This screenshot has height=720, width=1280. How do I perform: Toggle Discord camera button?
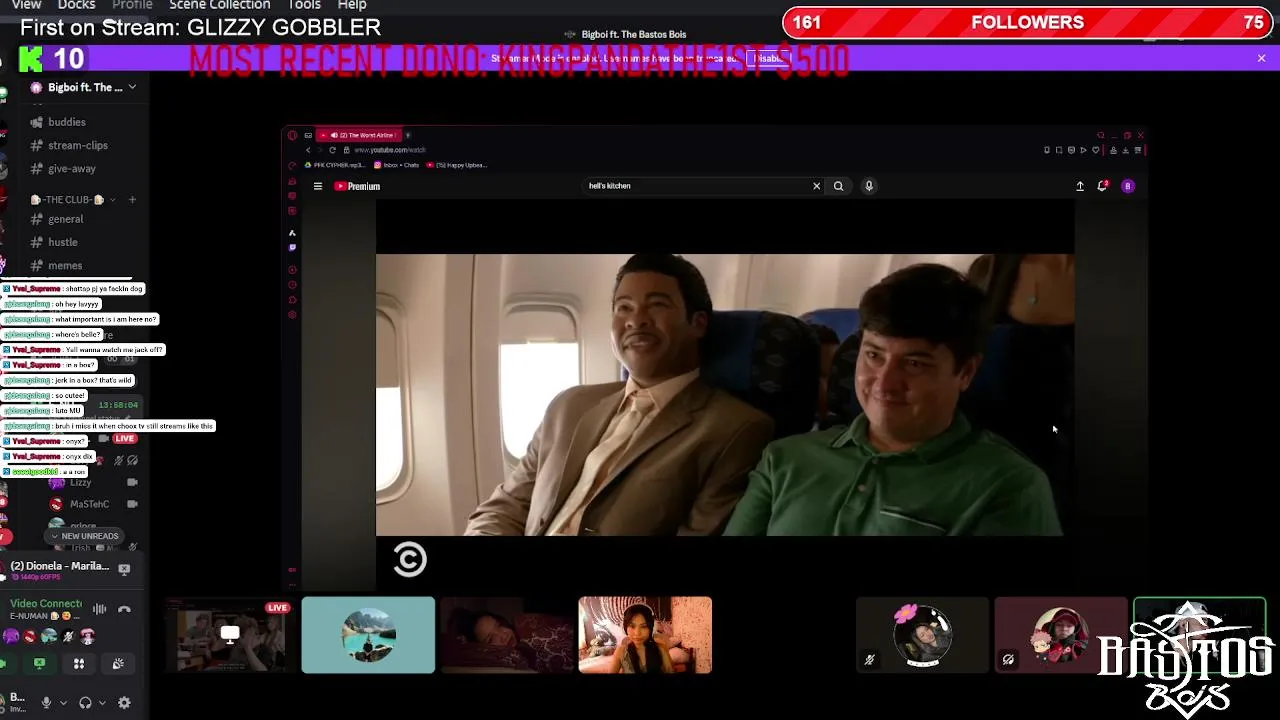pos(4,664)
